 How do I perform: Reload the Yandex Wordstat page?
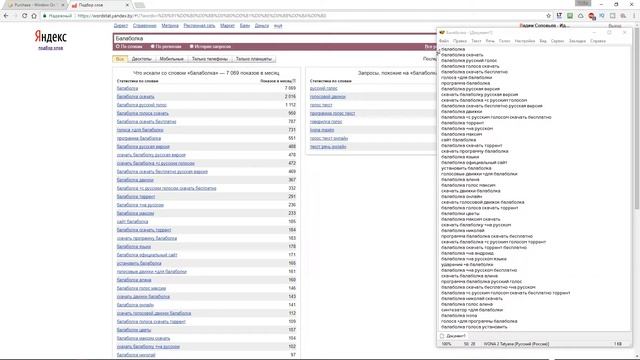click(24, 16)
